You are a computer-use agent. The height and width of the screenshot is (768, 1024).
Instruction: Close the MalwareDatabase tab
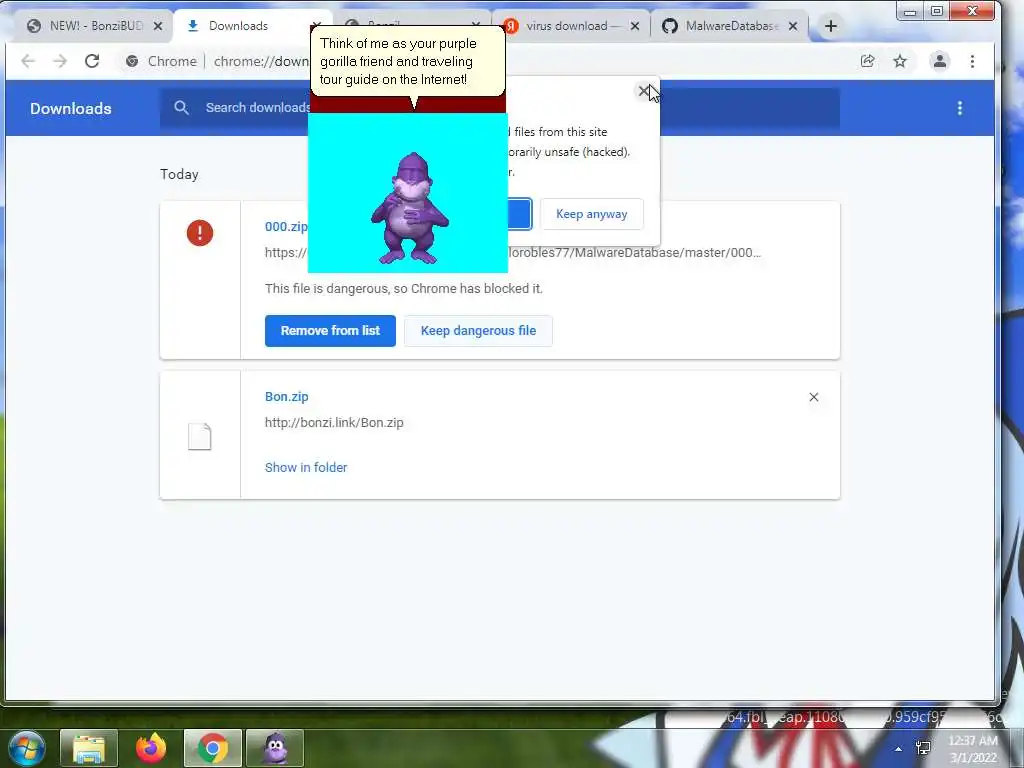click(793, 26)
